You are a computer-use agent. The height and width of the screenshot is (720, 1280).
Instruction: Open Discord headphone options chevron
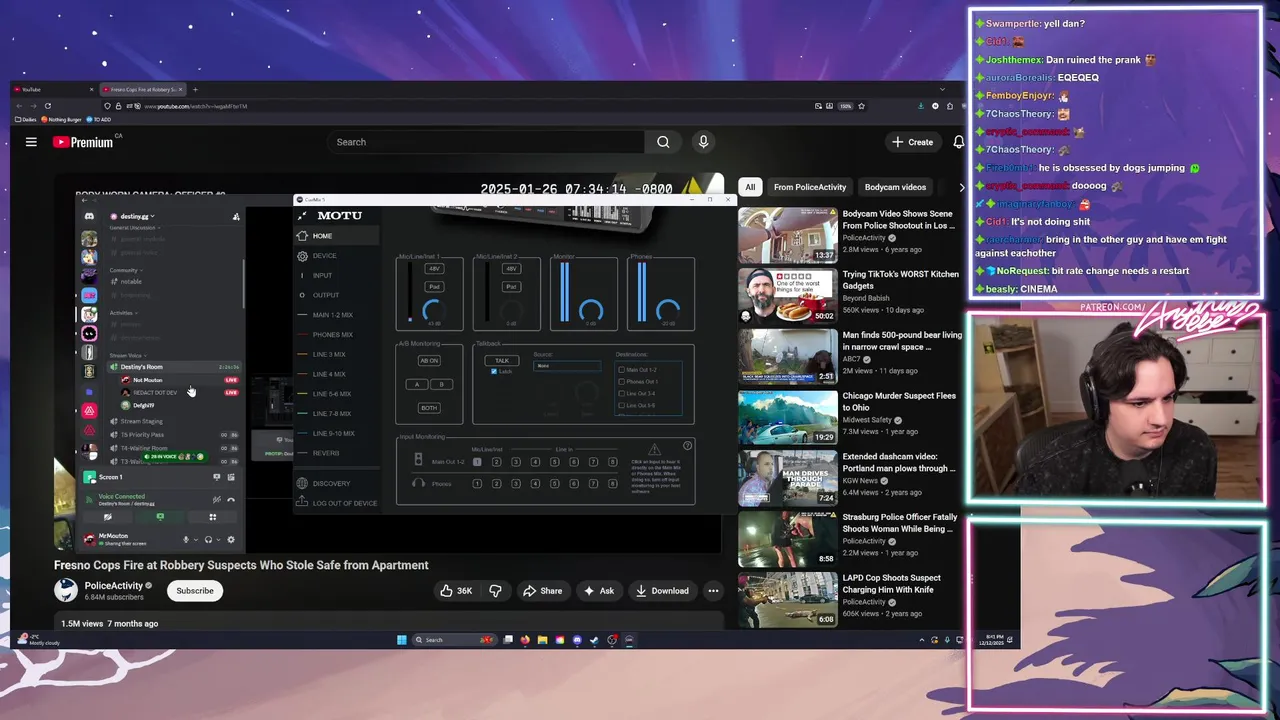218,540
